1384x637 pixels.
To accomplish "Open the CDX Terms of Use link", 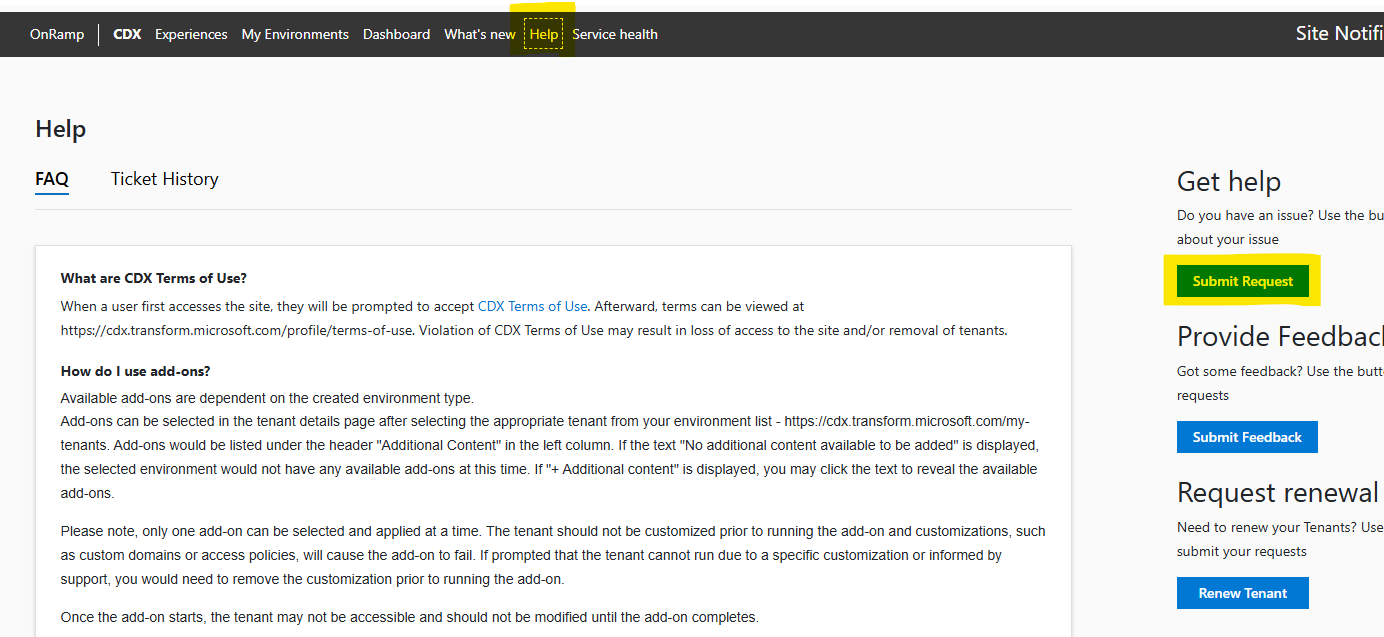I will pos(533,306).
